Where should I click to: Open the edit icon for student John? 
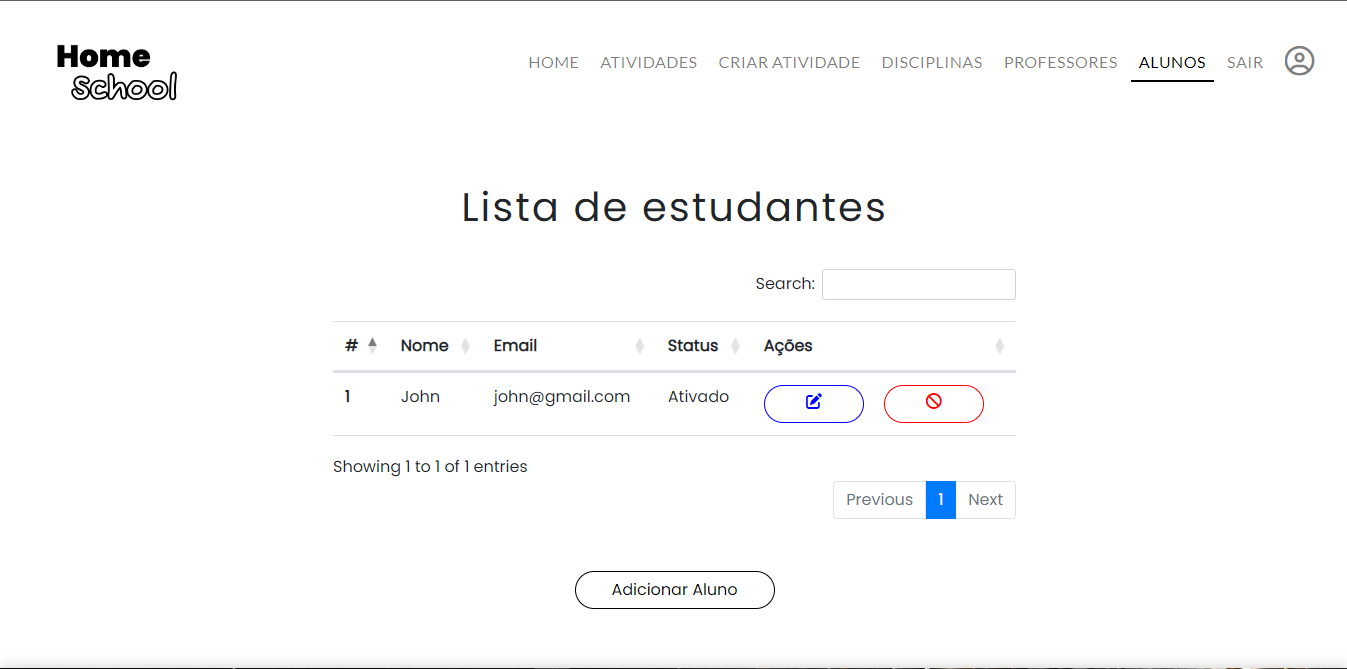(x=813, y=403)
